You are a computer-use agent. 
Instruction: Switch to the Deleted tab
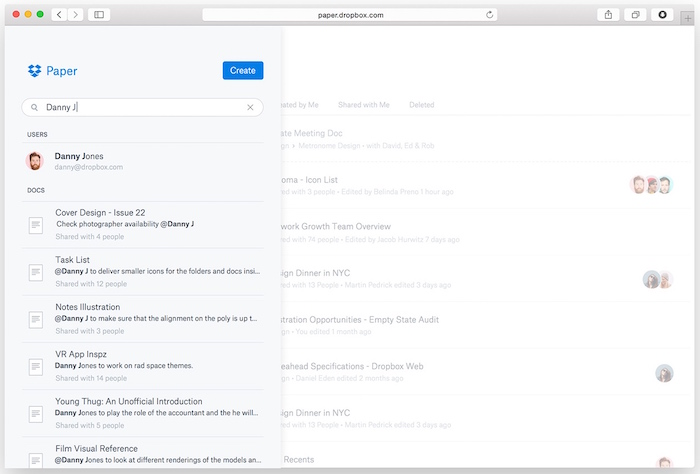(x=421, y=104)
